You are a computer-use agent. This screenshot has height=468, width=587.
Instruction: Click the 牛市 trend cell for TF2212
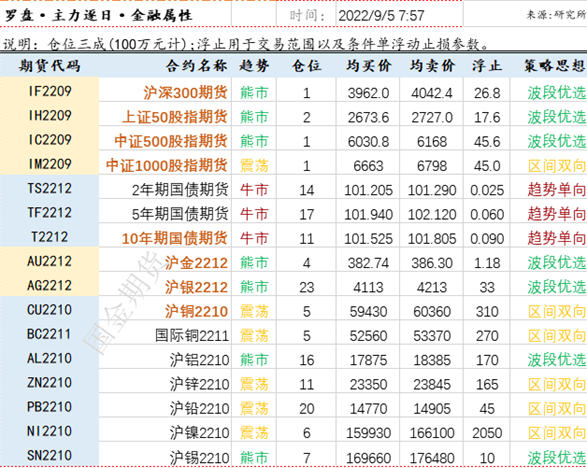pyautogui.click(x=254, y=214)
